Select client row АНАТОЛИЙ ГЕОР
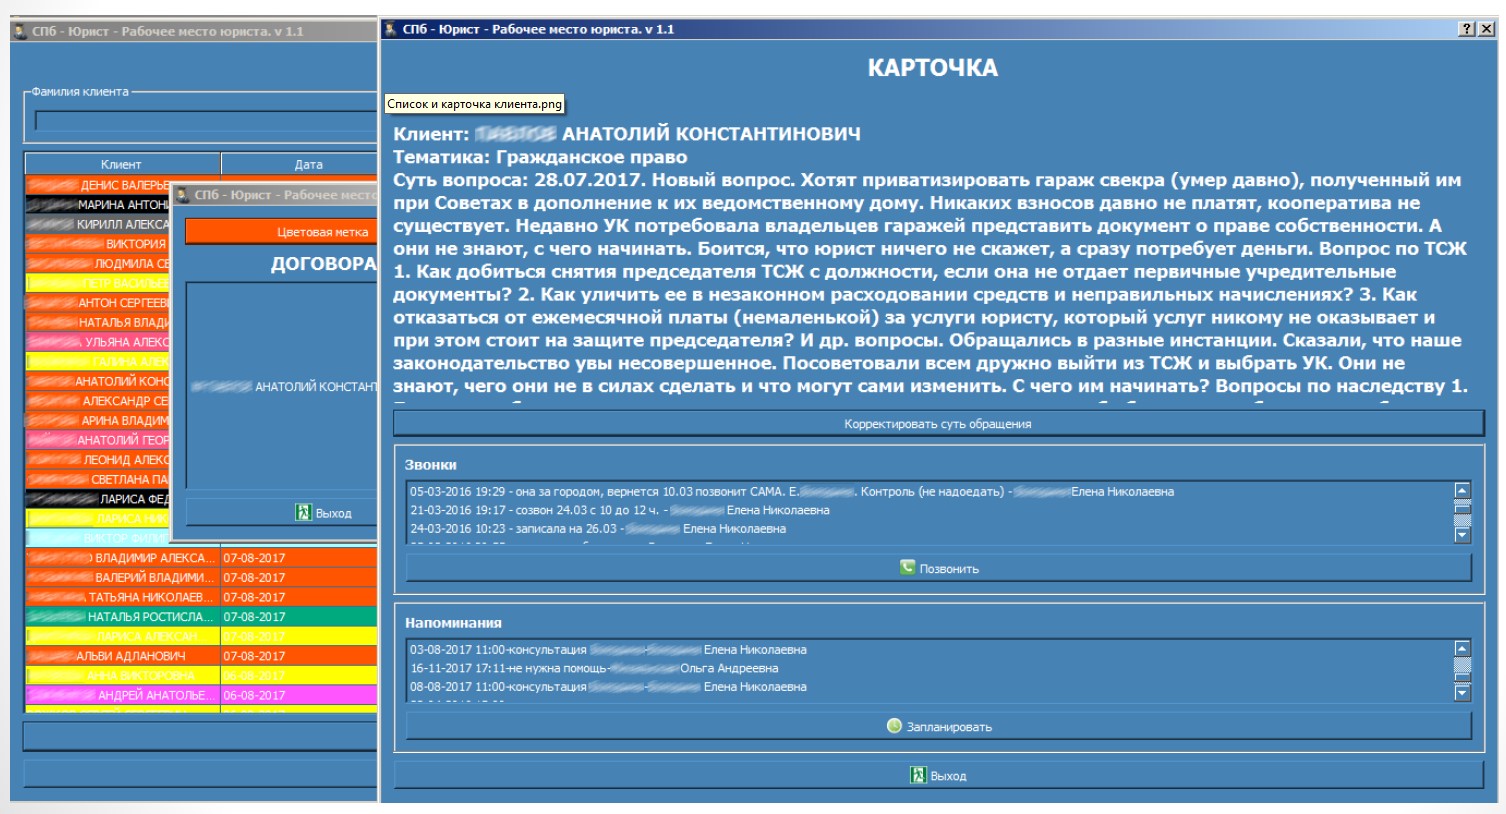Screen dimensions: 1506x814 [97, 440]
